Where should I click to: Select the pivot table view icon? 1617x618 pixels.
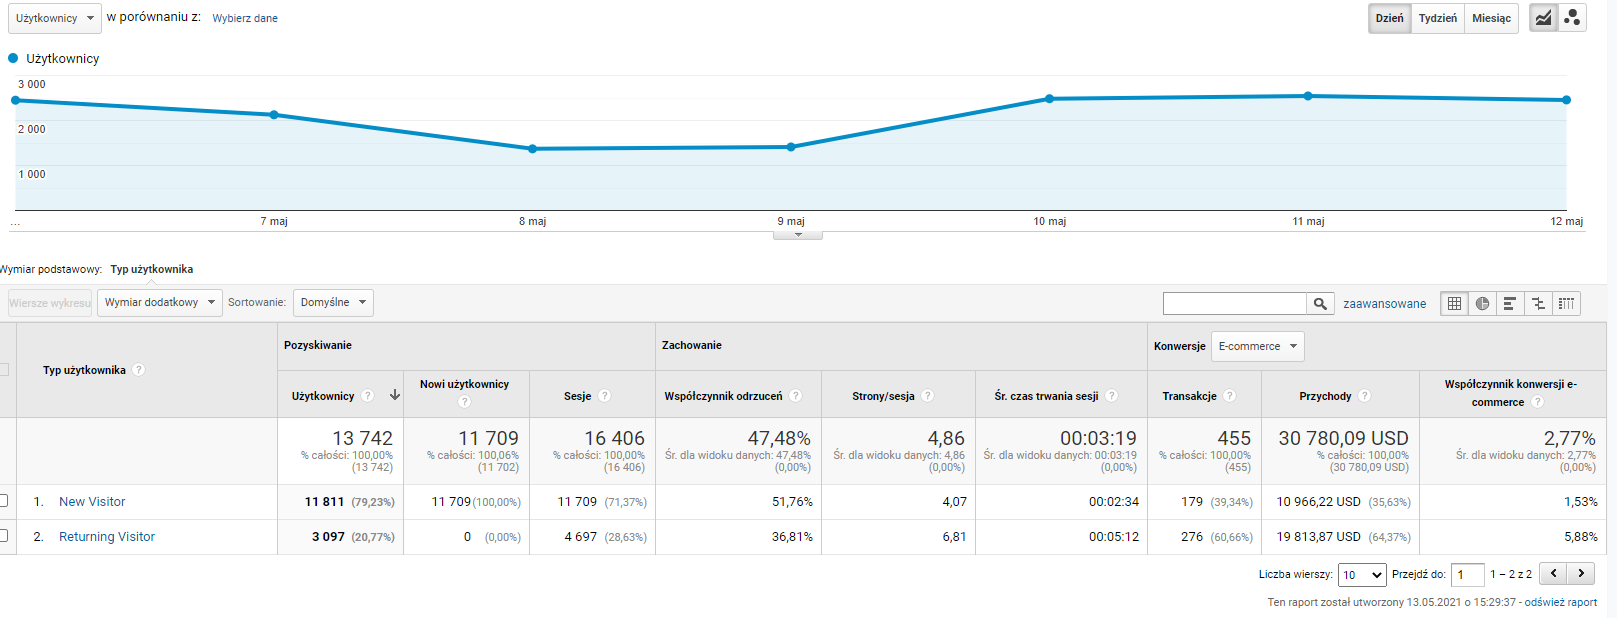coord(1566,303)
